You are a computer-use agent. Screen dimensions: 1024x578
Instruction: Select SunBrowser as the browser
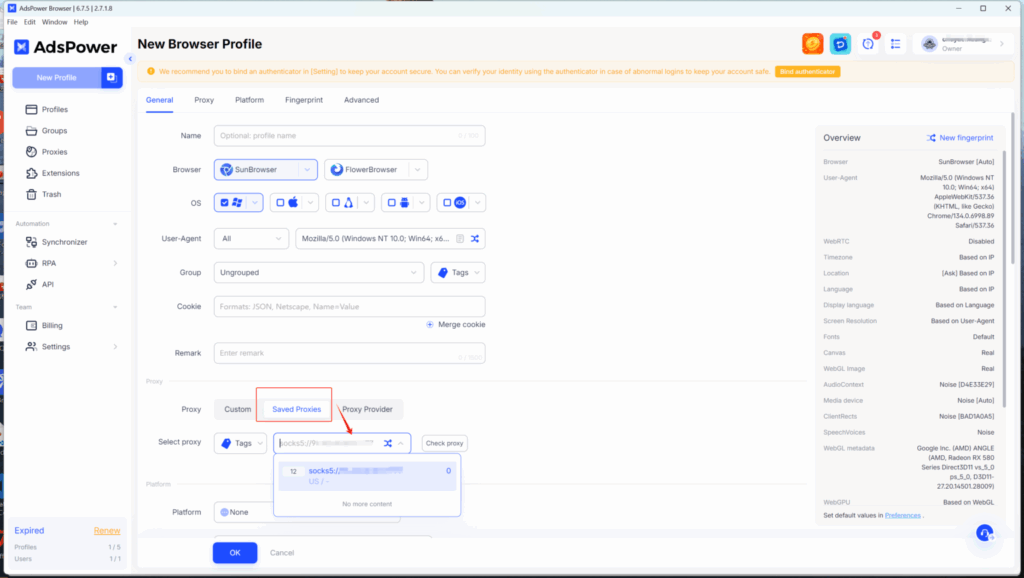(x=256, y=170)
